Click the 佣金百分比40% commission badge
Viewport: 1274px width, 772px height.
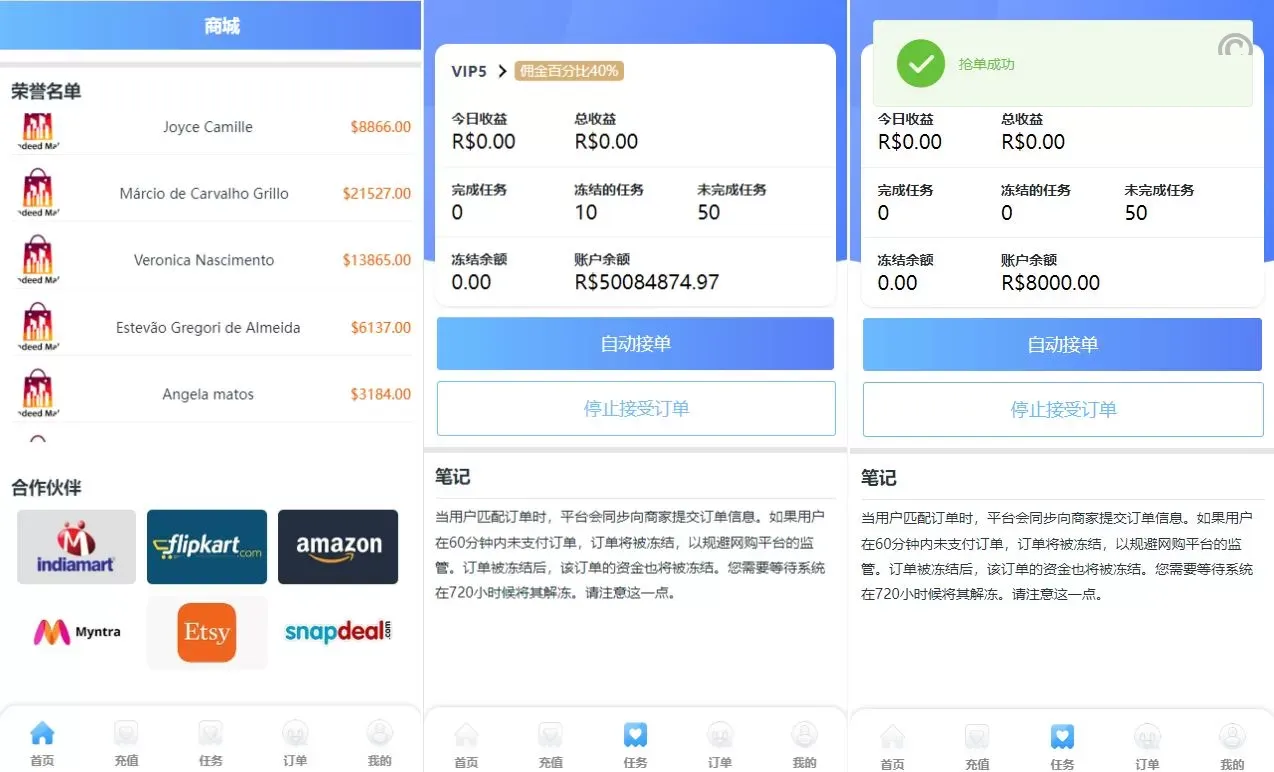(569, 71)
